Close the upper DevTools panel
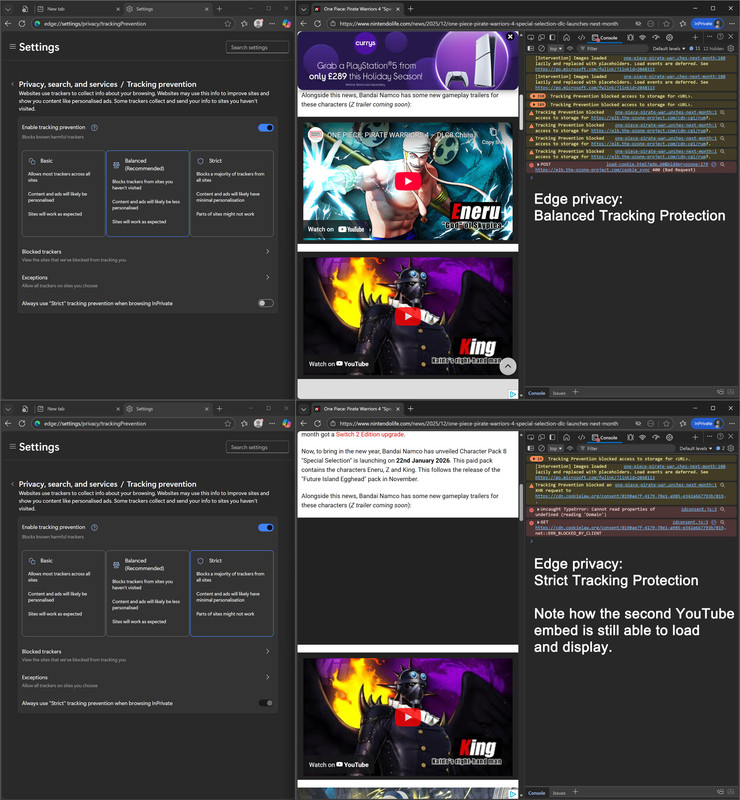The width and height of the screenshot is (740, 800). tap(731, 37)
